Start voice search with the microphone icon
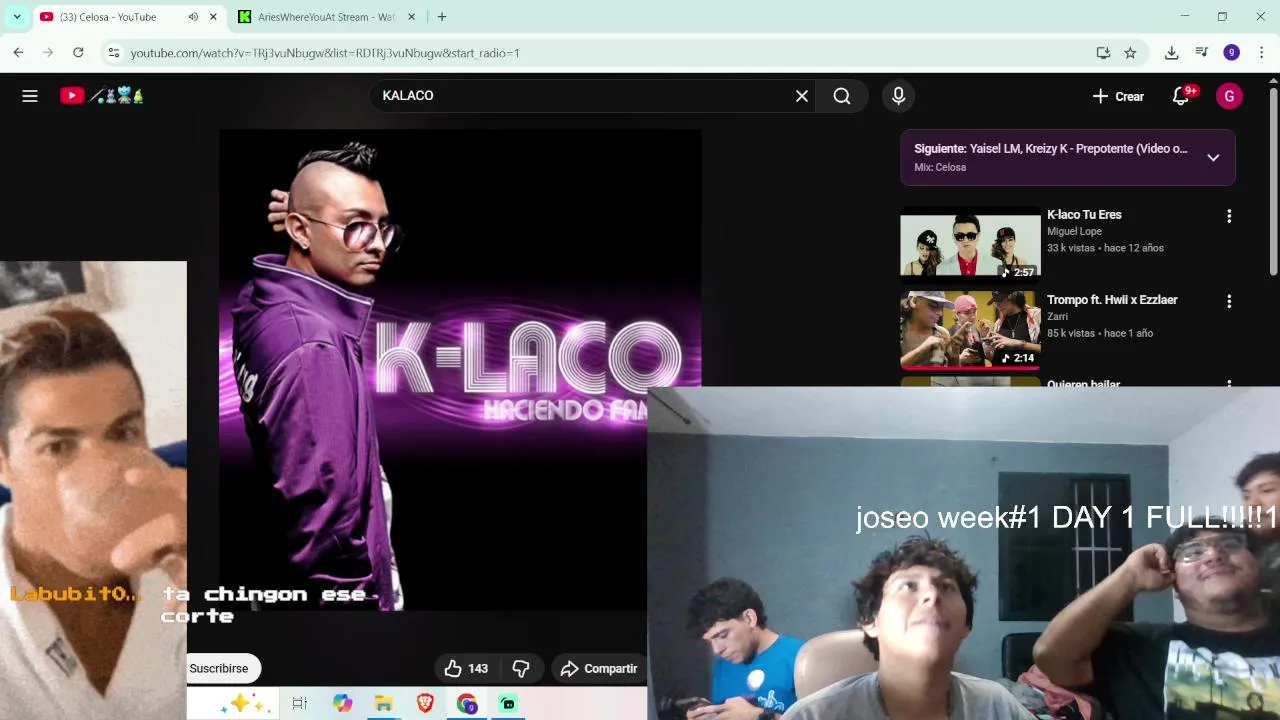Image resolution: width=1280 pixels, height=720 pixels. click(x=898, y=96)
